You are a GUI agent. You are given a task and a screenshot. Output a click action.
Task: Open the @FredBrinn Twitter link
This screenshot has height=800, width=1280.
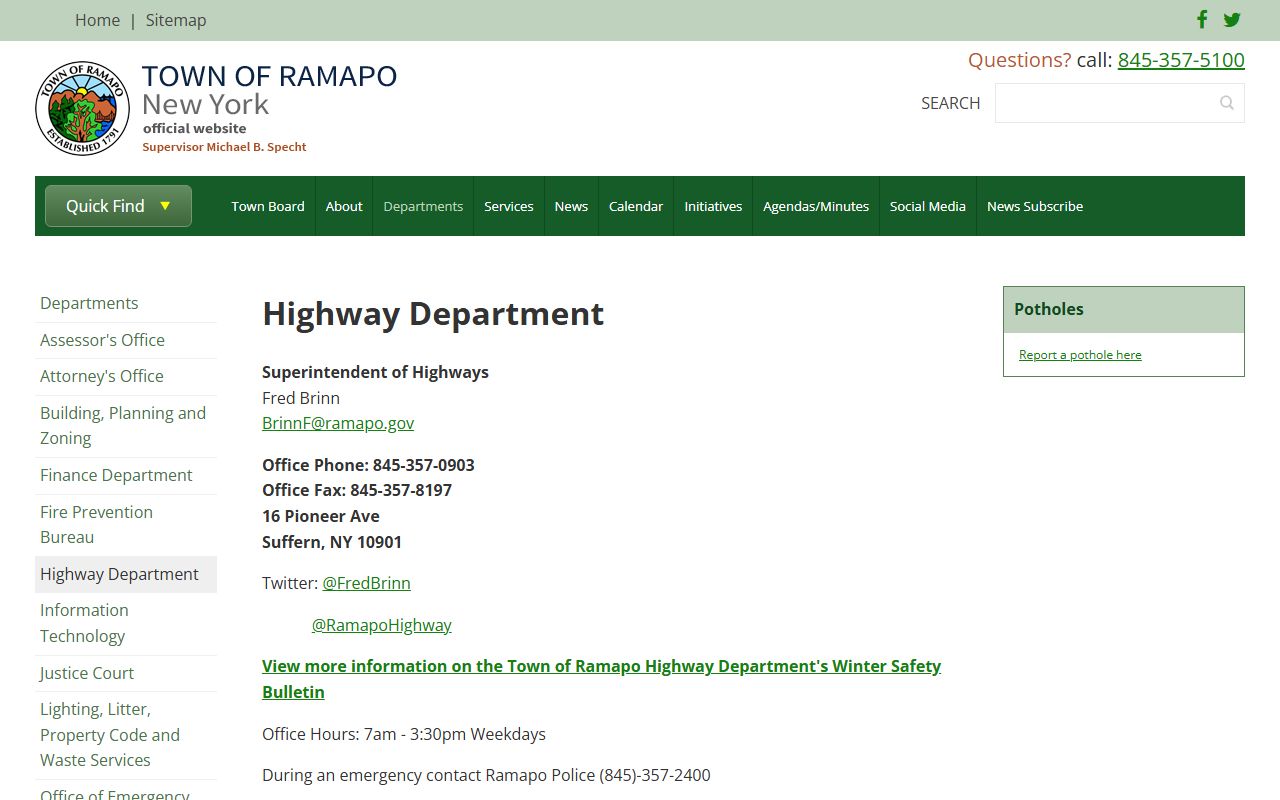[366, 583]
